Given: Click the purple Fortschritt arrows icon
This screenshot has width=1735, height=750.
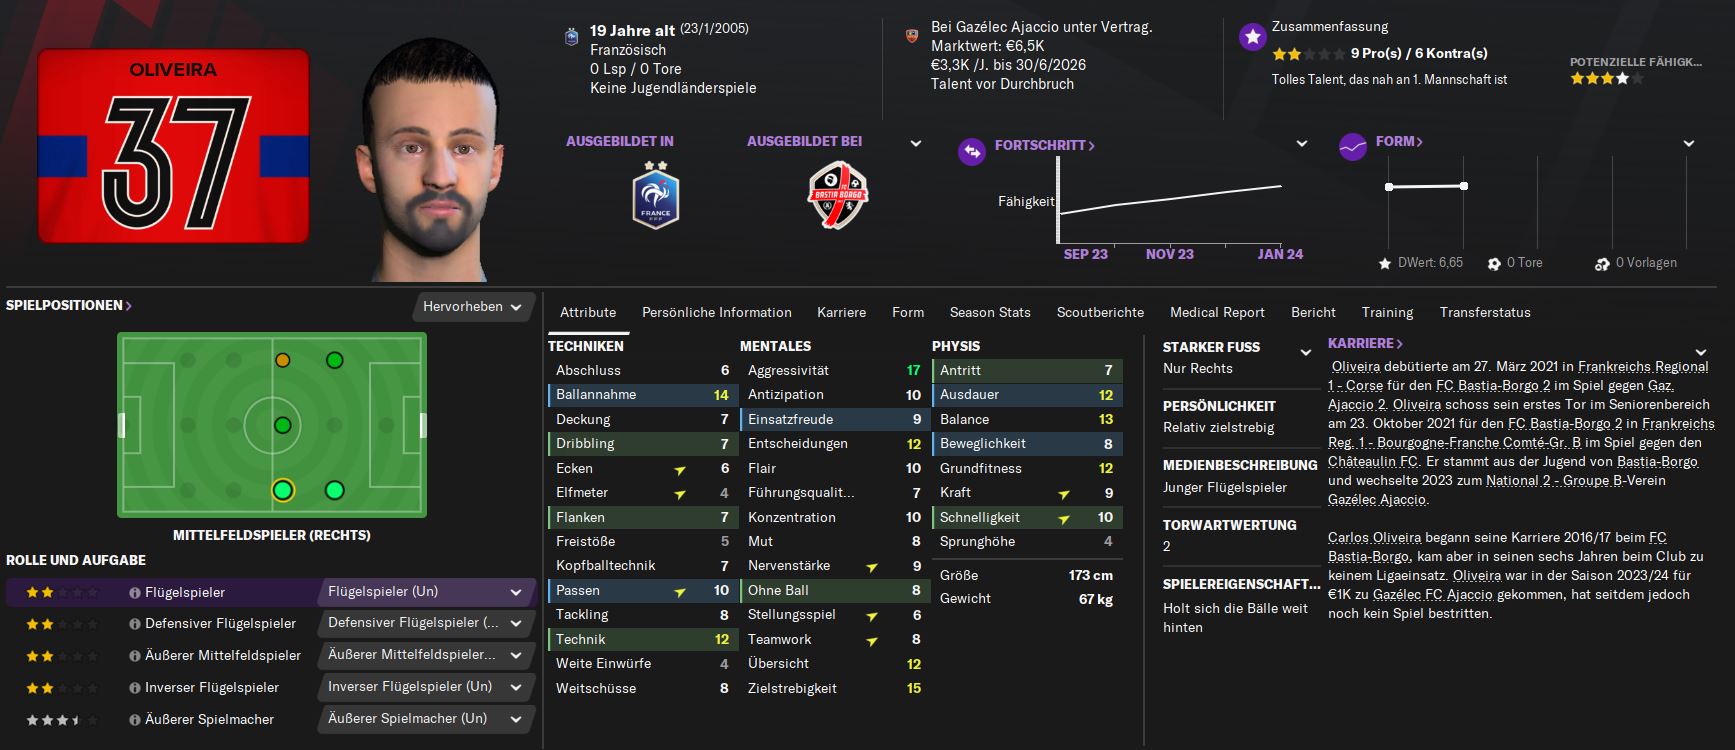Looking at the screenshot, I should (x=971, y=151).
